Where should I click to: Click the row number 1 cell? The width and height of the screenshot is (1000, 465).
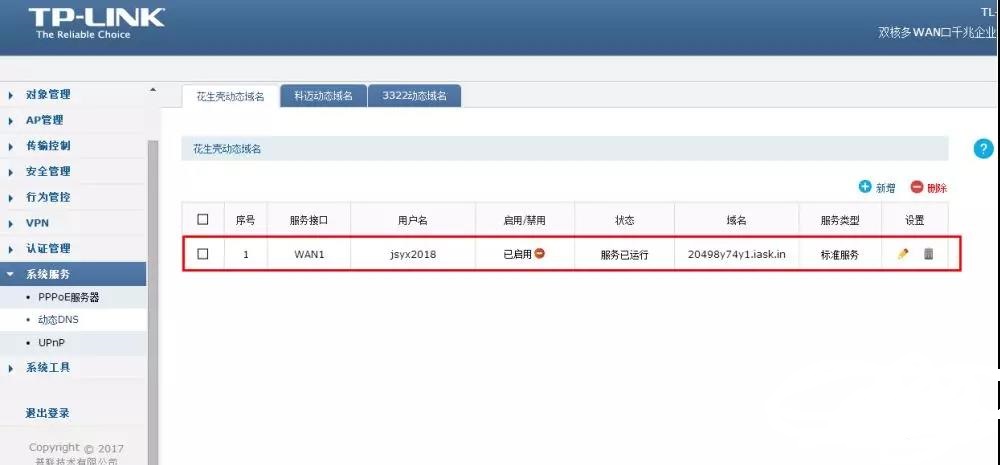click(246, 254)
